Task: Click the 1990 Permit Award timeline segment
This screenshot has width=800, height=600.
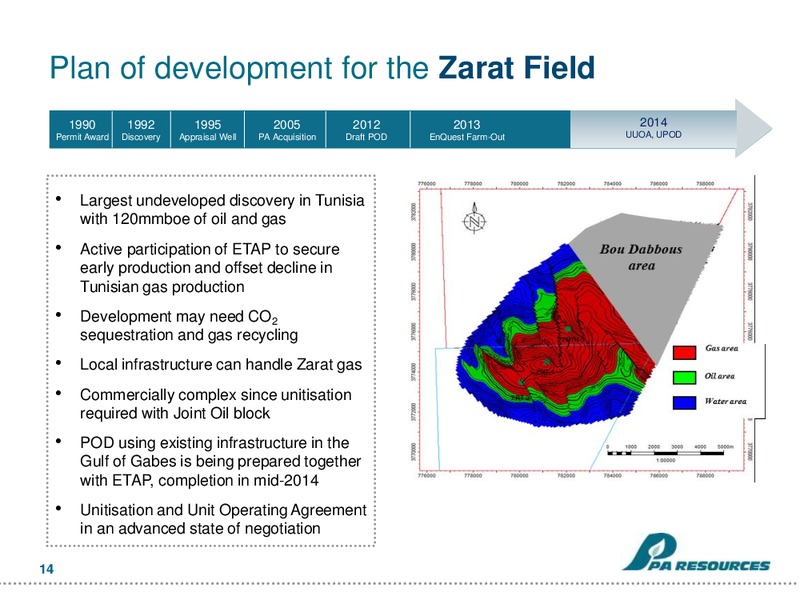Action: click(81, 130)
